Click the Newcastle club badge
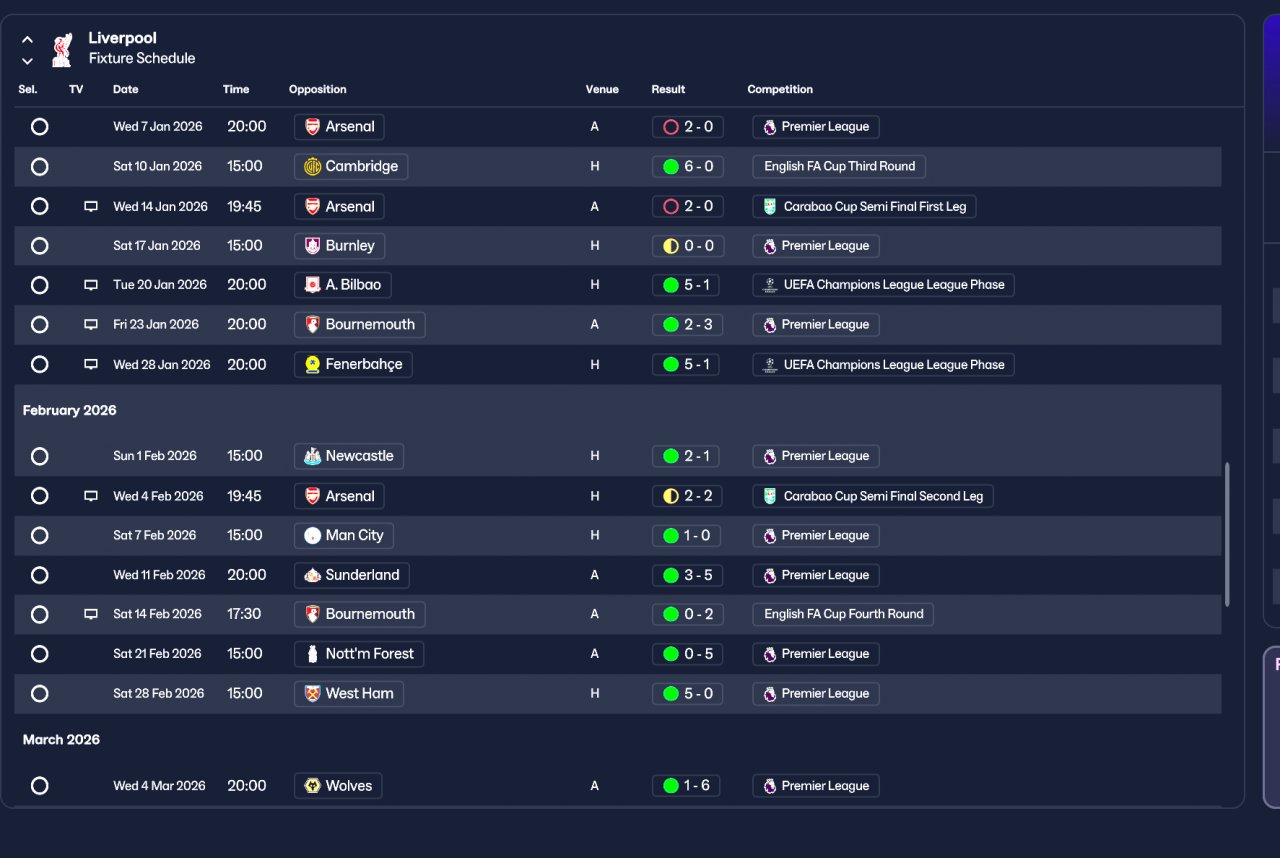This screenshot has width=1280, height=858. click(313, 456)
